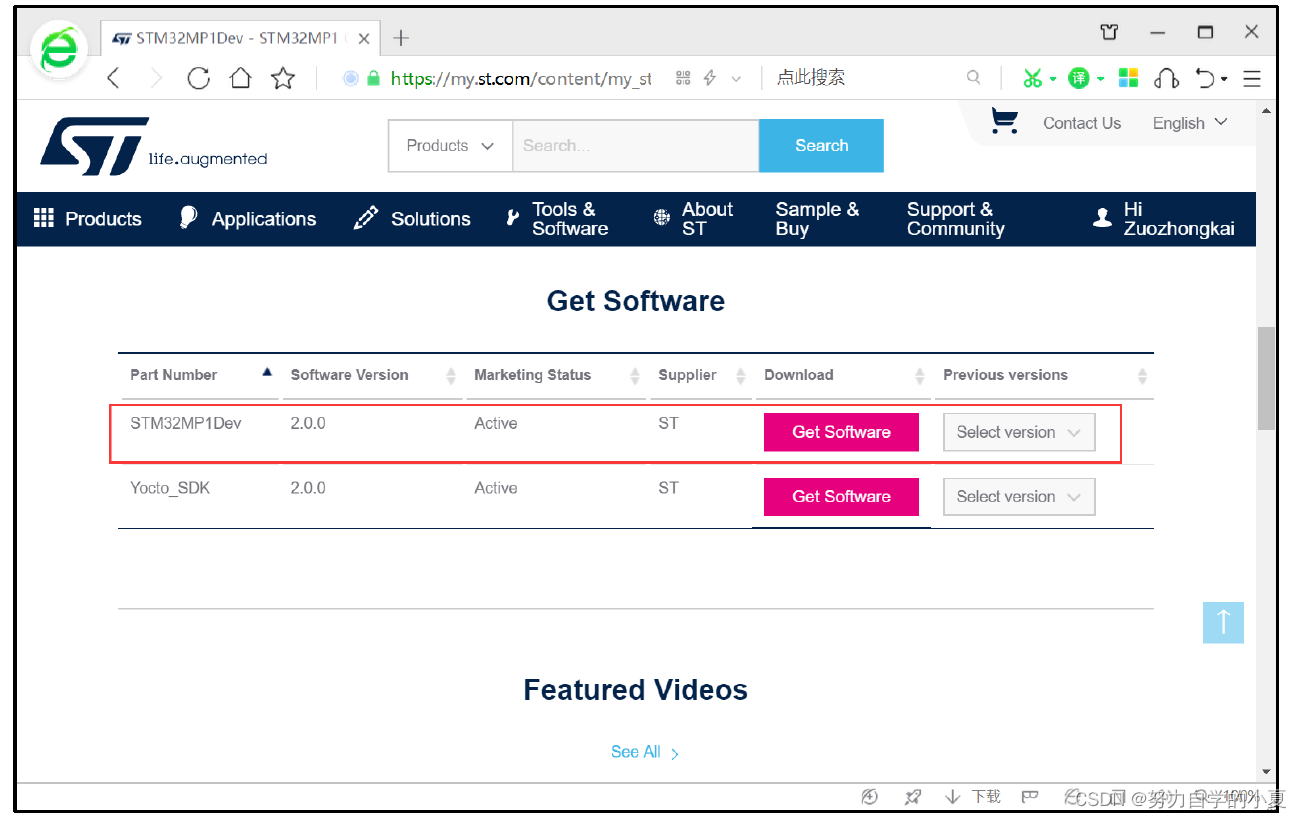
Task: Bookmark page with star icon
Action: (x=283, y=78)
